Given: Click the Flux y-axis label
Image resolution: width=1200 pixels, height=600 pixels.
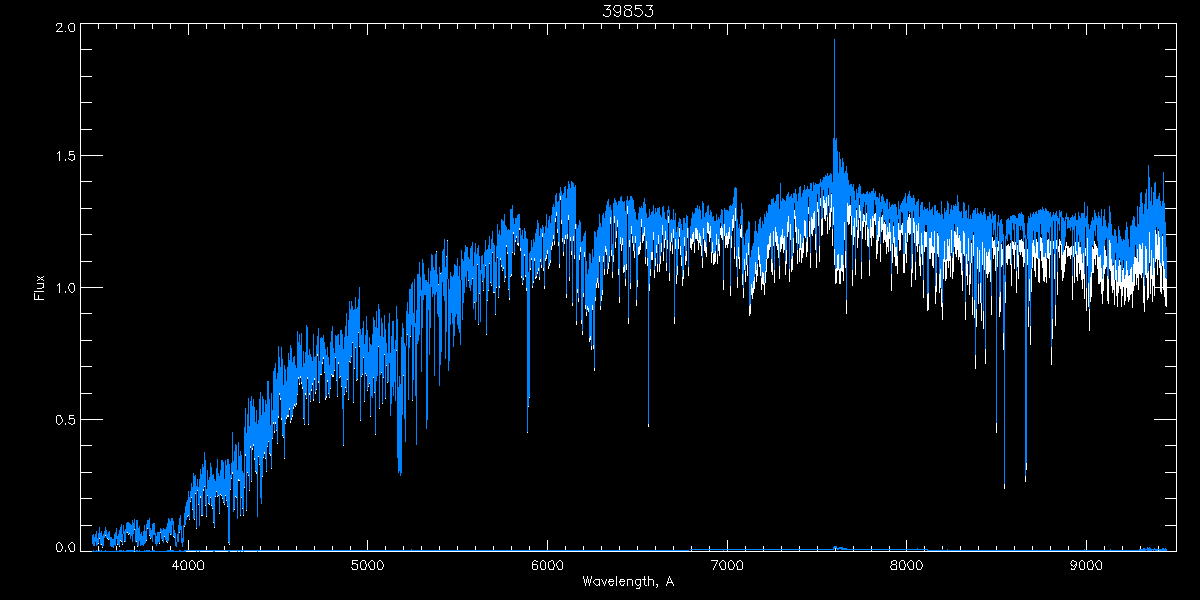Looking at the screenshot, I should 40,288.
